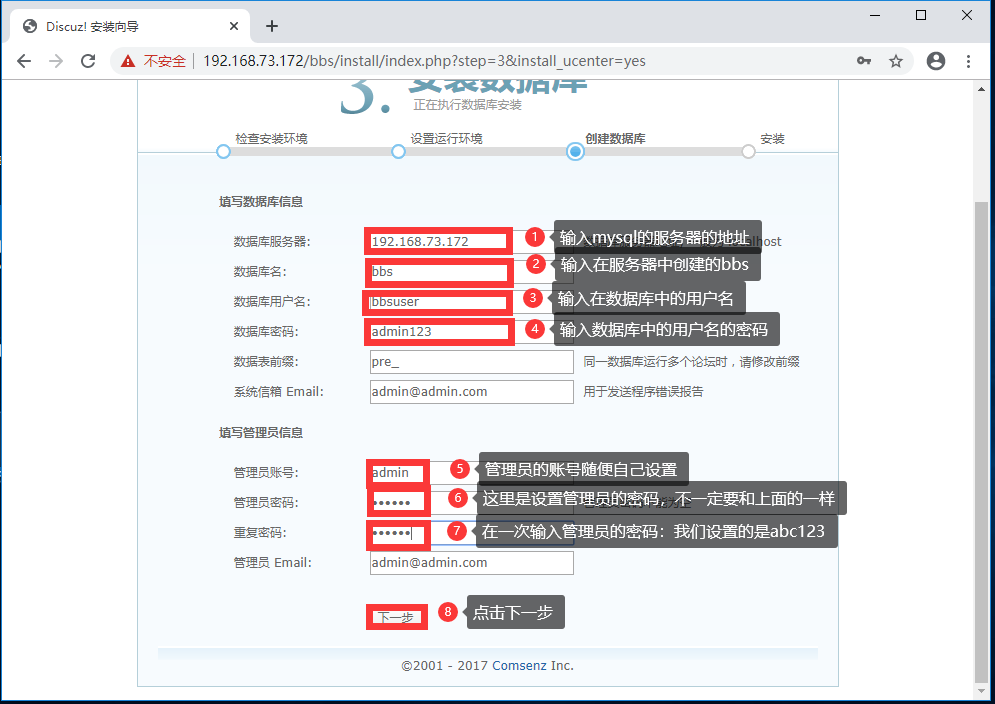Click the grayed-out forward navigation icon

(x=56, y=60)
